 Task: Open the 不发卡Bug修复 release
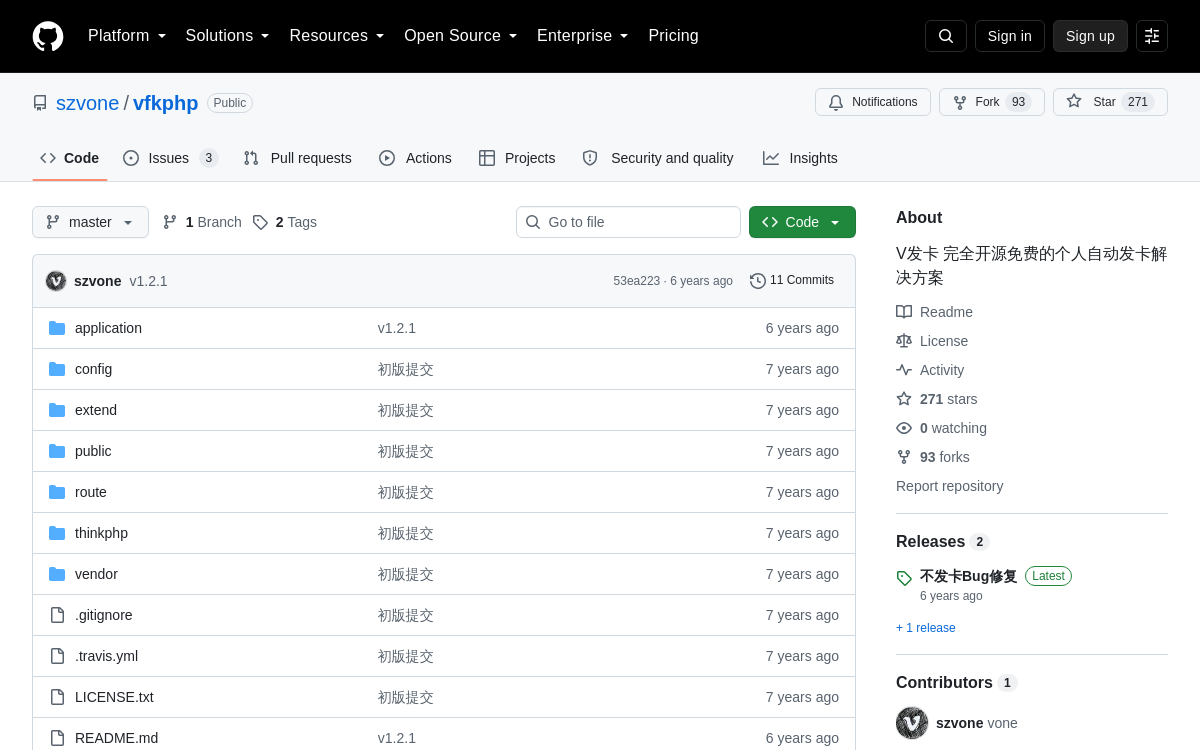[x=968, y=576]
